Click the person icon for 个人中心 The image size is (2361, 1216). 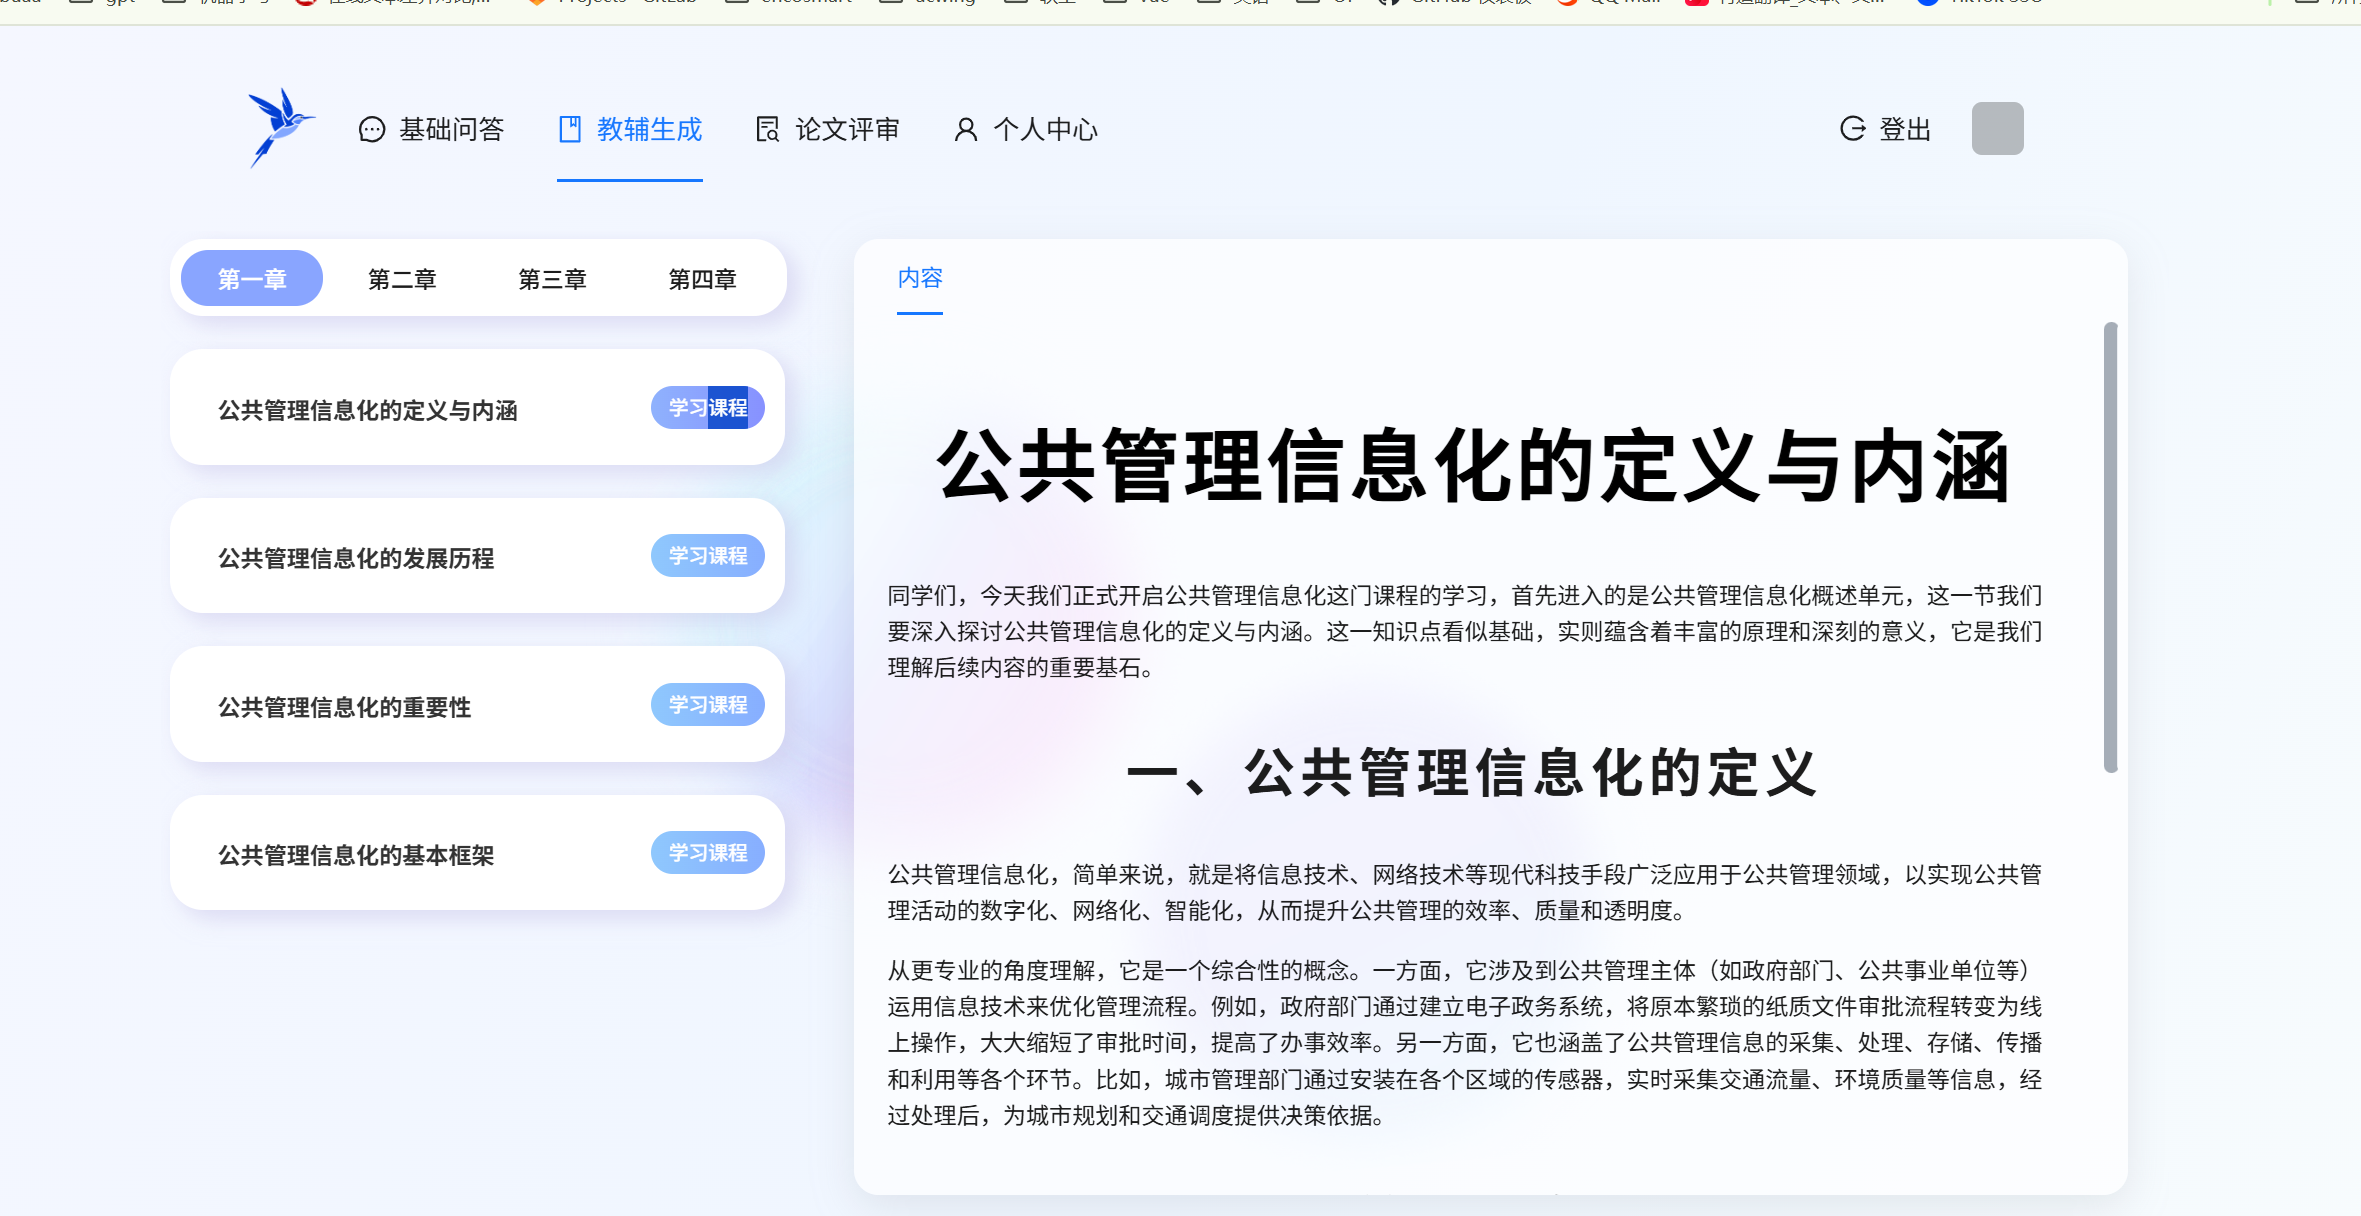[x=965, y=130]
